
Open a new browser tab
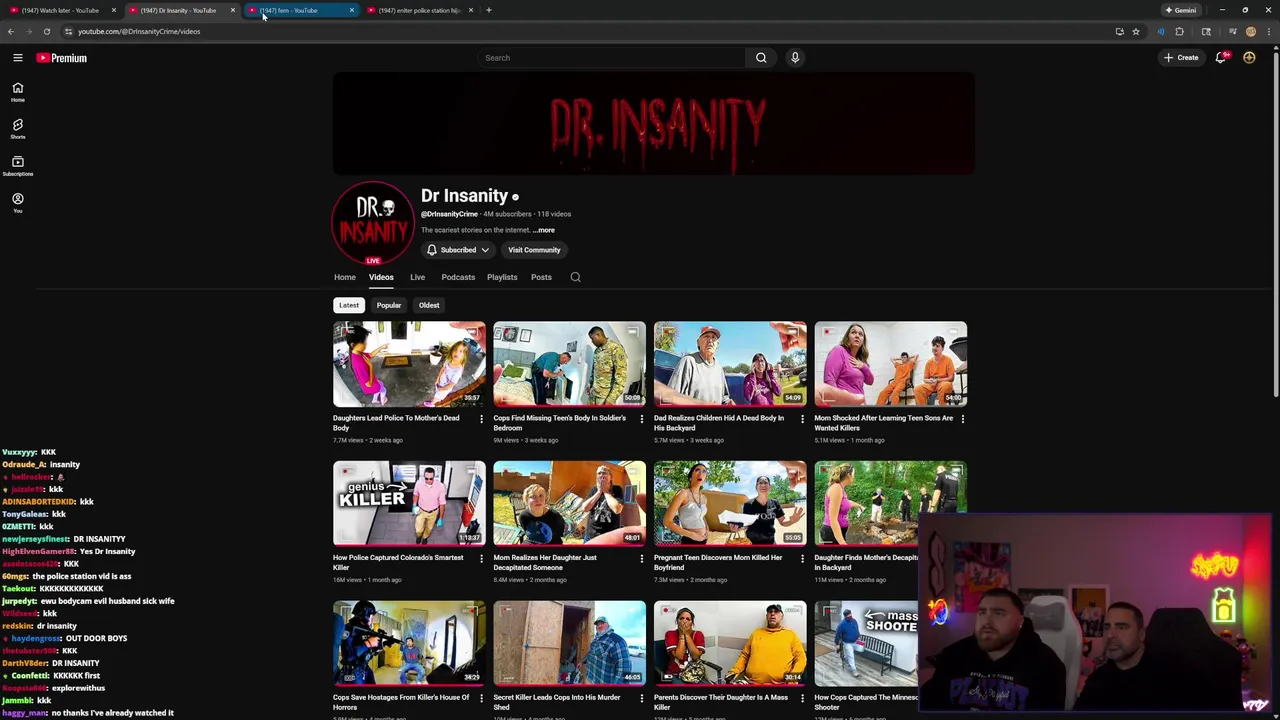[488, 10]
